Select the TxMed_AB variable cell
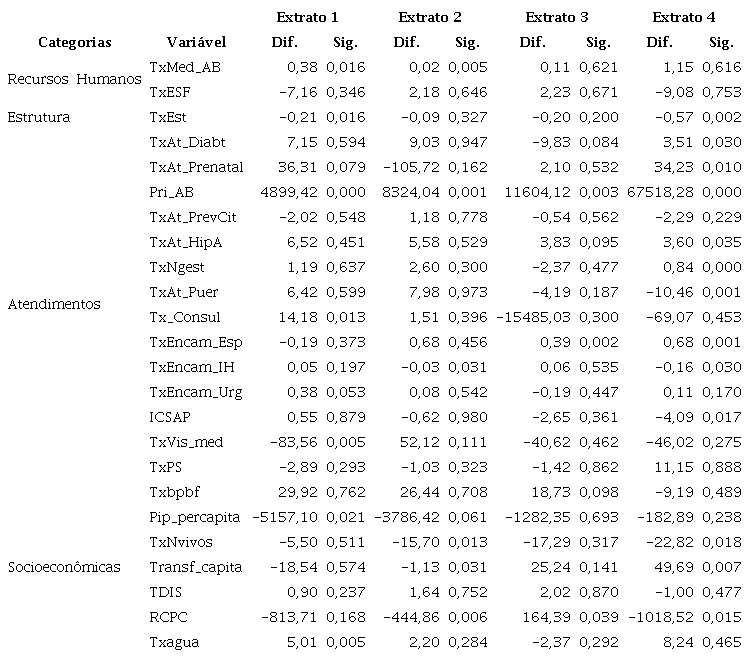 tap(185, 67)
